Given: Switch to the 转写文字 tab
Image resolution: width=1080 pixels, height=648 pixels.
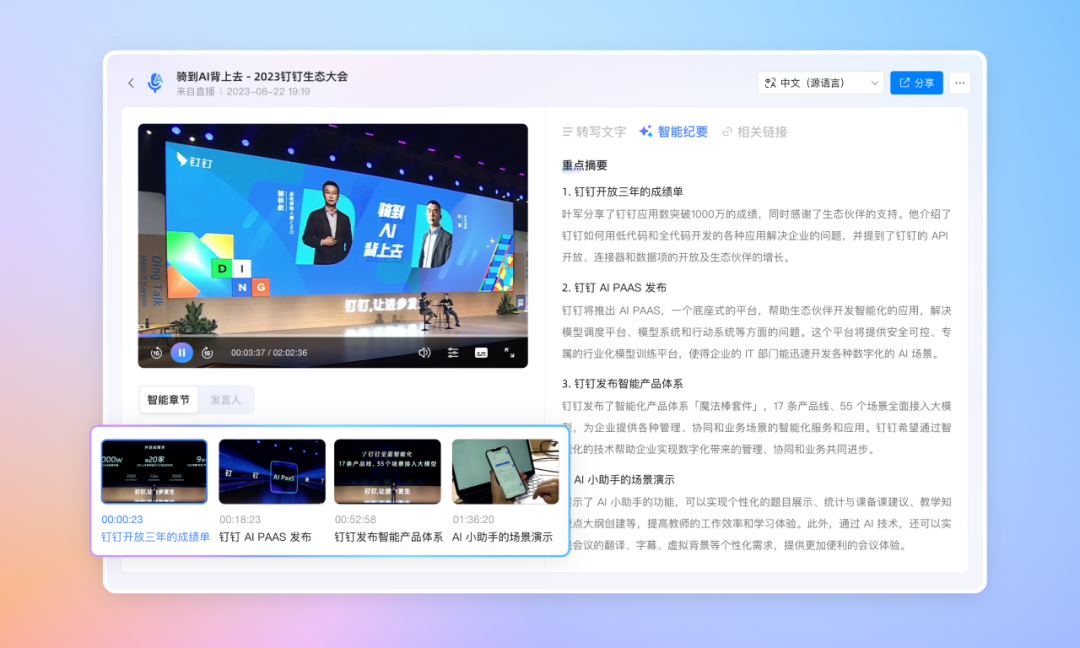Looking at the screenshot, I should click(x=594, y=132).
